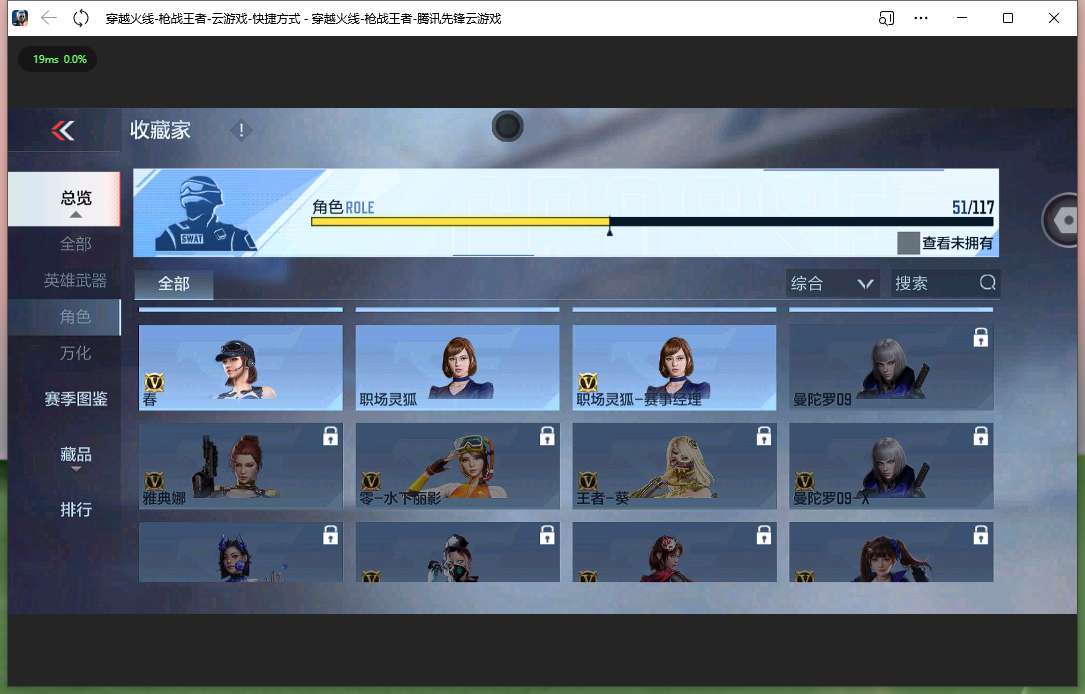Select 英雄武器 in the left sidebar

[75, 280]
